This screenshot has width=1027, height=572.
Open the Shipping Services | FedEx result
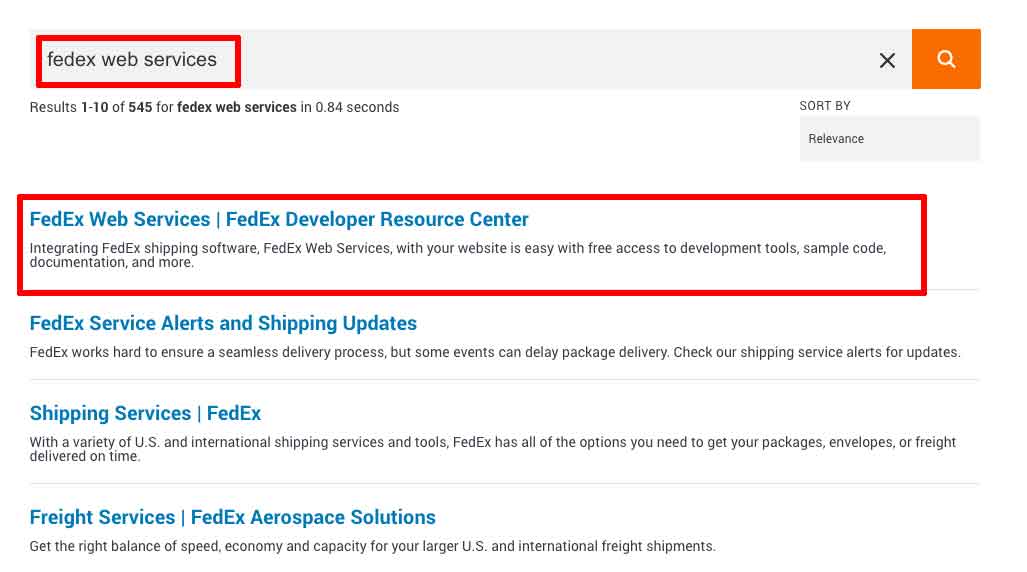145,414
